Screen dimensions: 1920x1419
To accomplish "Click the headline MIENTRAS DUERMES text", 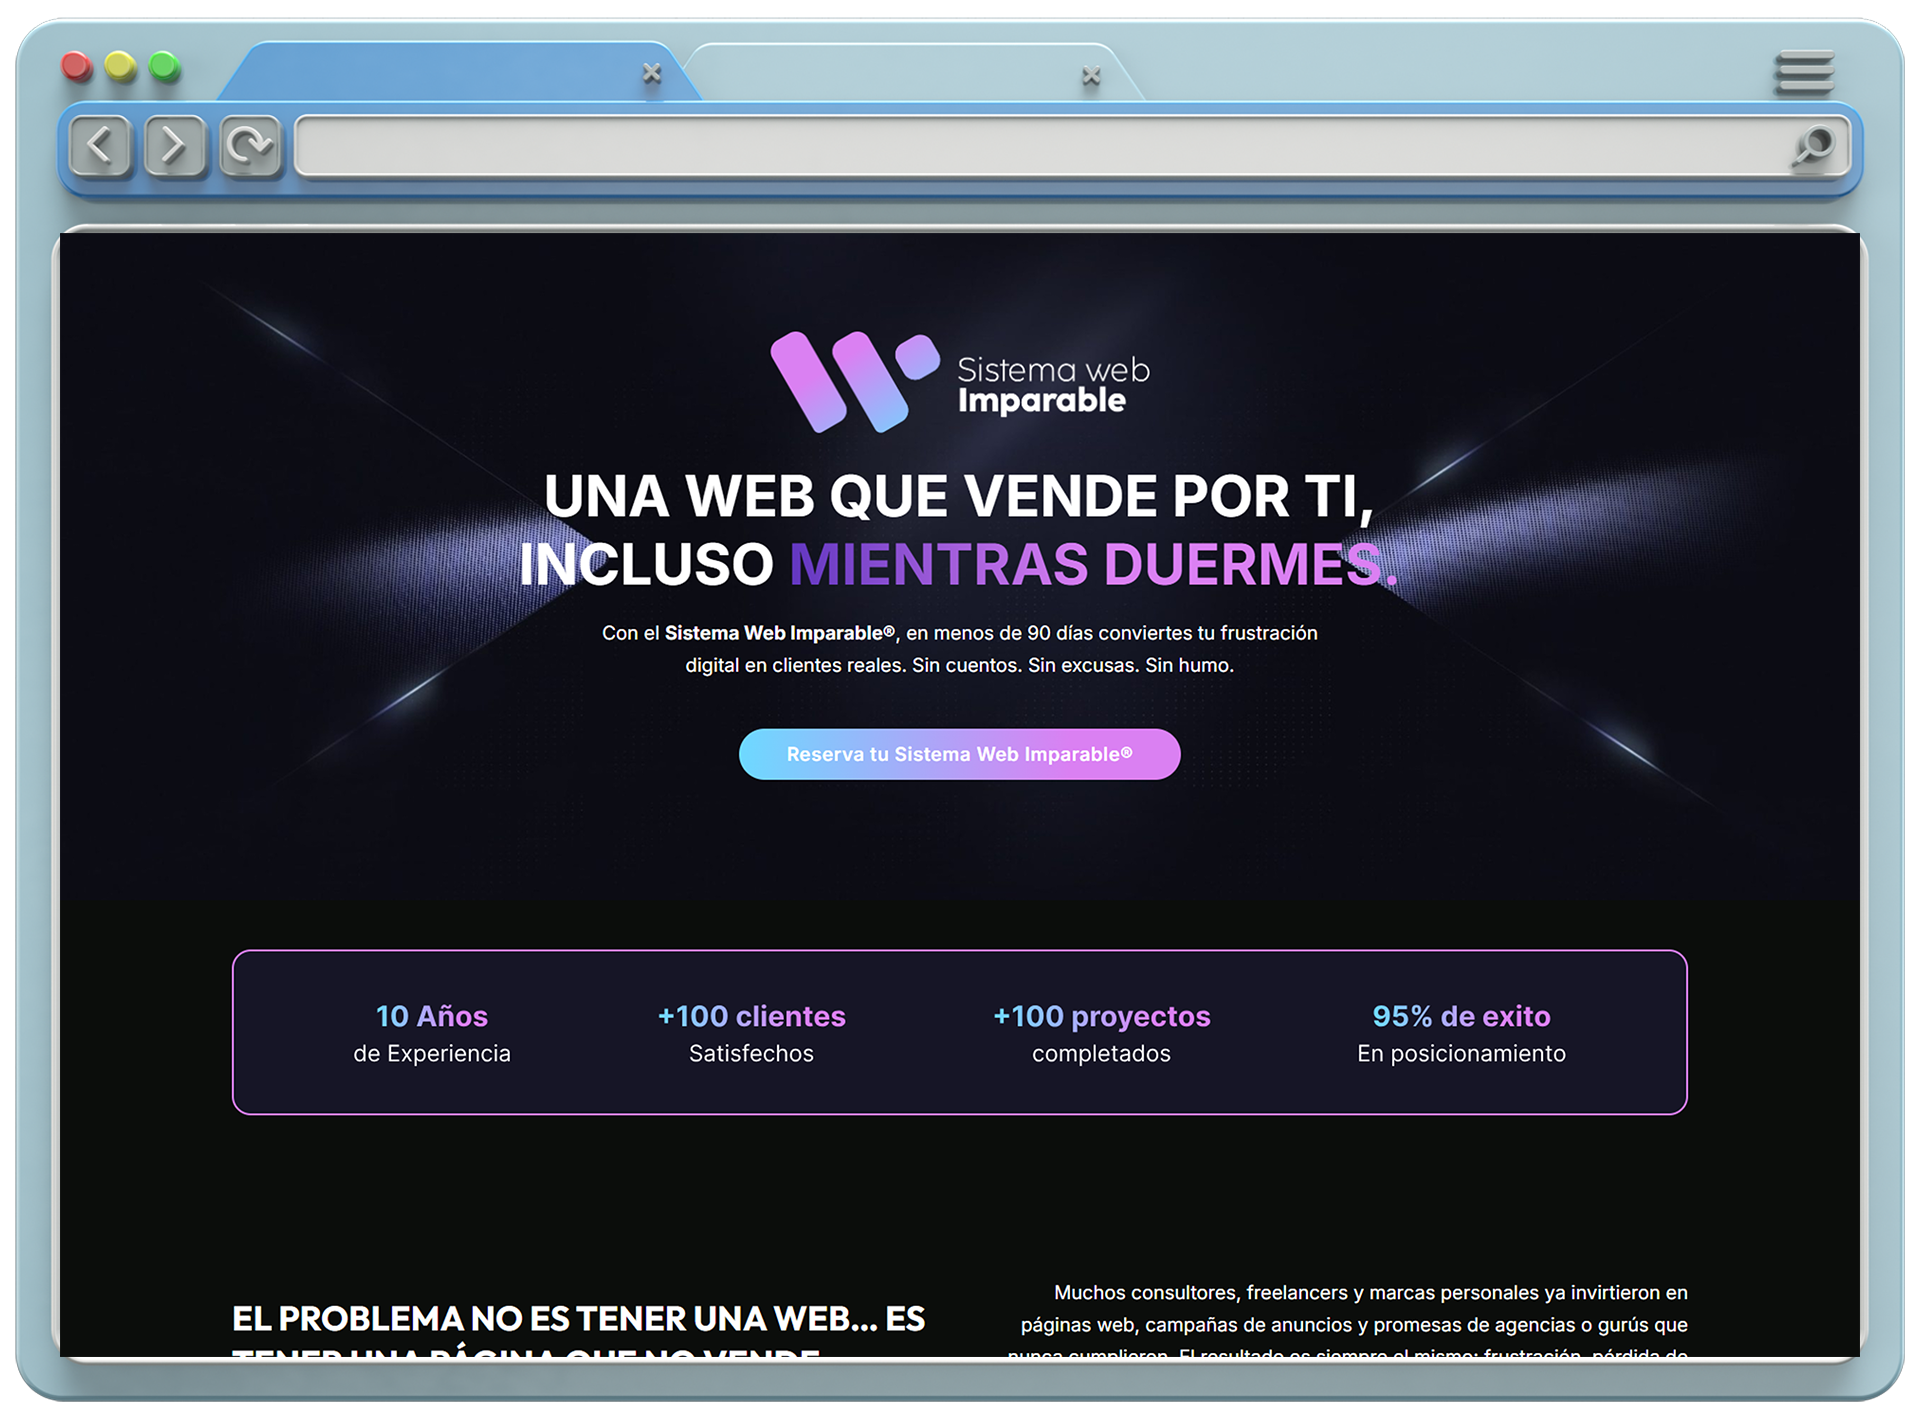I will pyautogui.click(x=1096, y=562).
